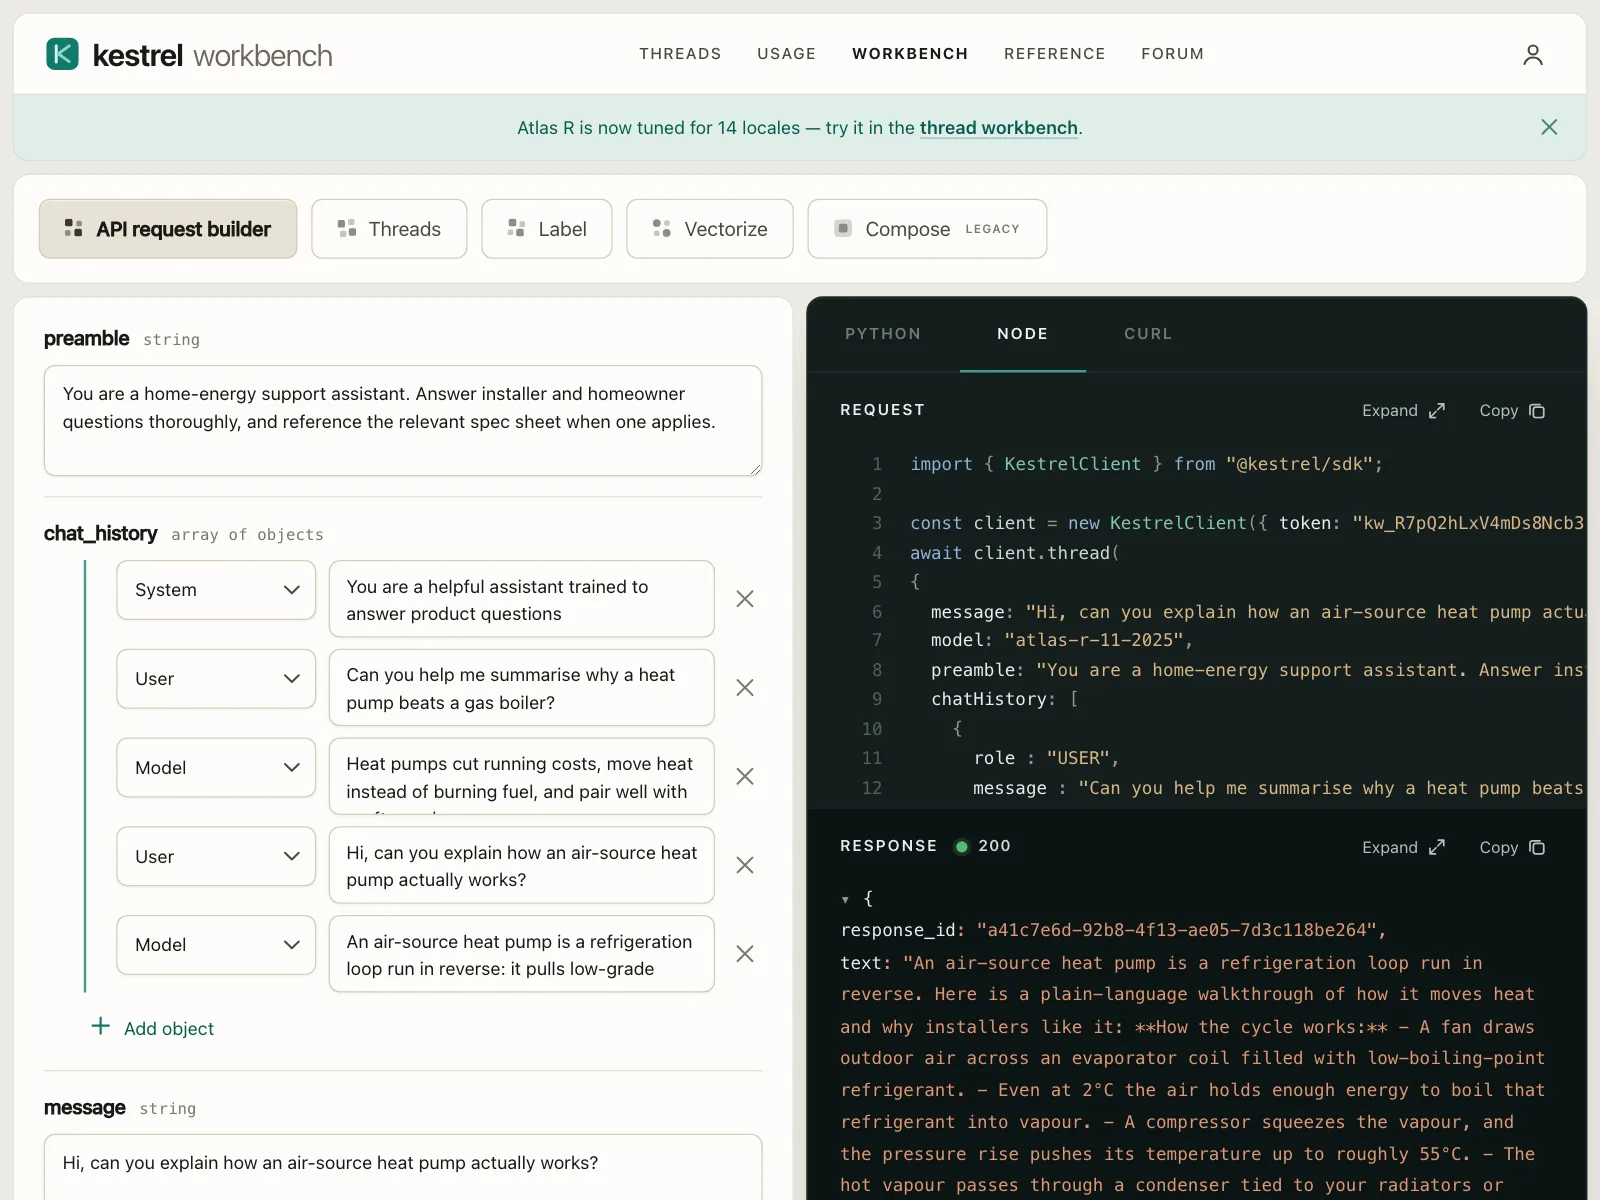Select Workbench in the top navigation
1600x1200 pixels.
point(910,54)
